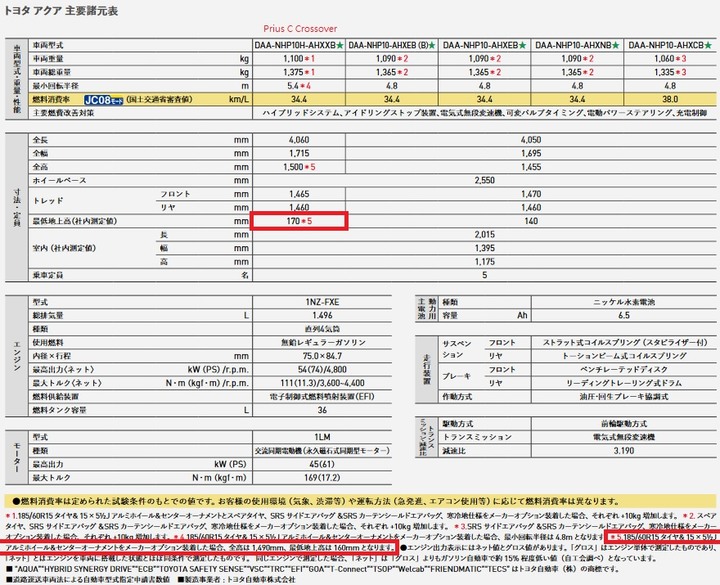Screen dimensions: 720x585
Task: Click motor torque value 169(17.2)
Action: pos(322,478)
